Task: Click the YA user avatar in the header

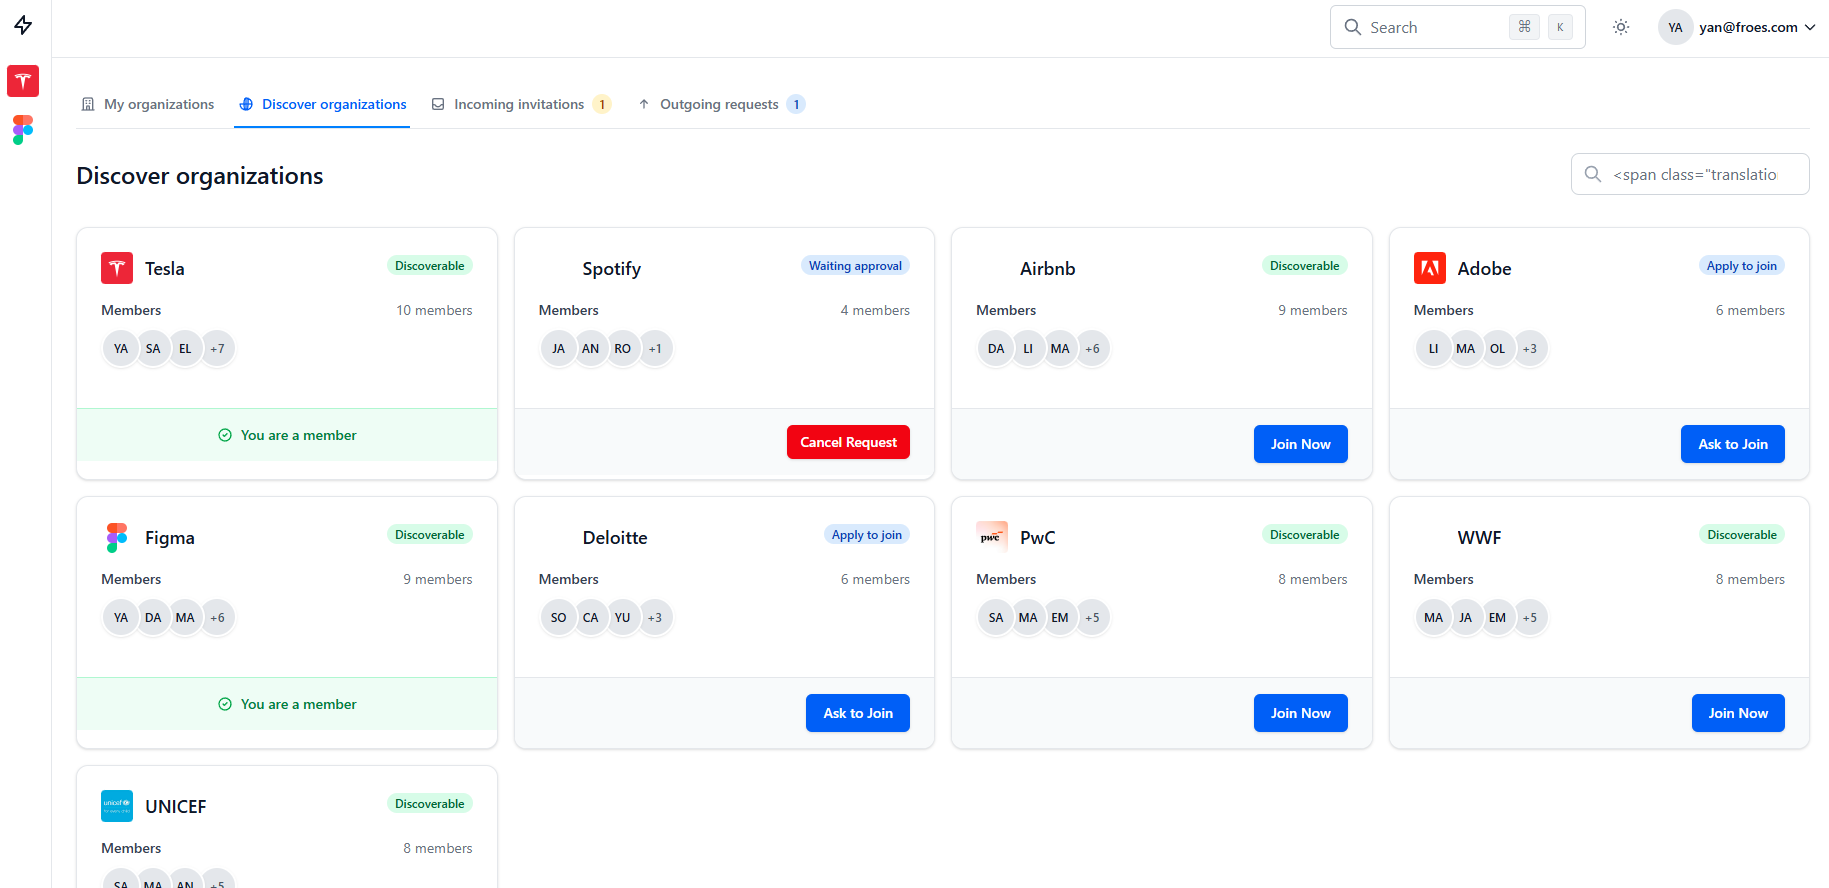Action: coord(1675,27)
